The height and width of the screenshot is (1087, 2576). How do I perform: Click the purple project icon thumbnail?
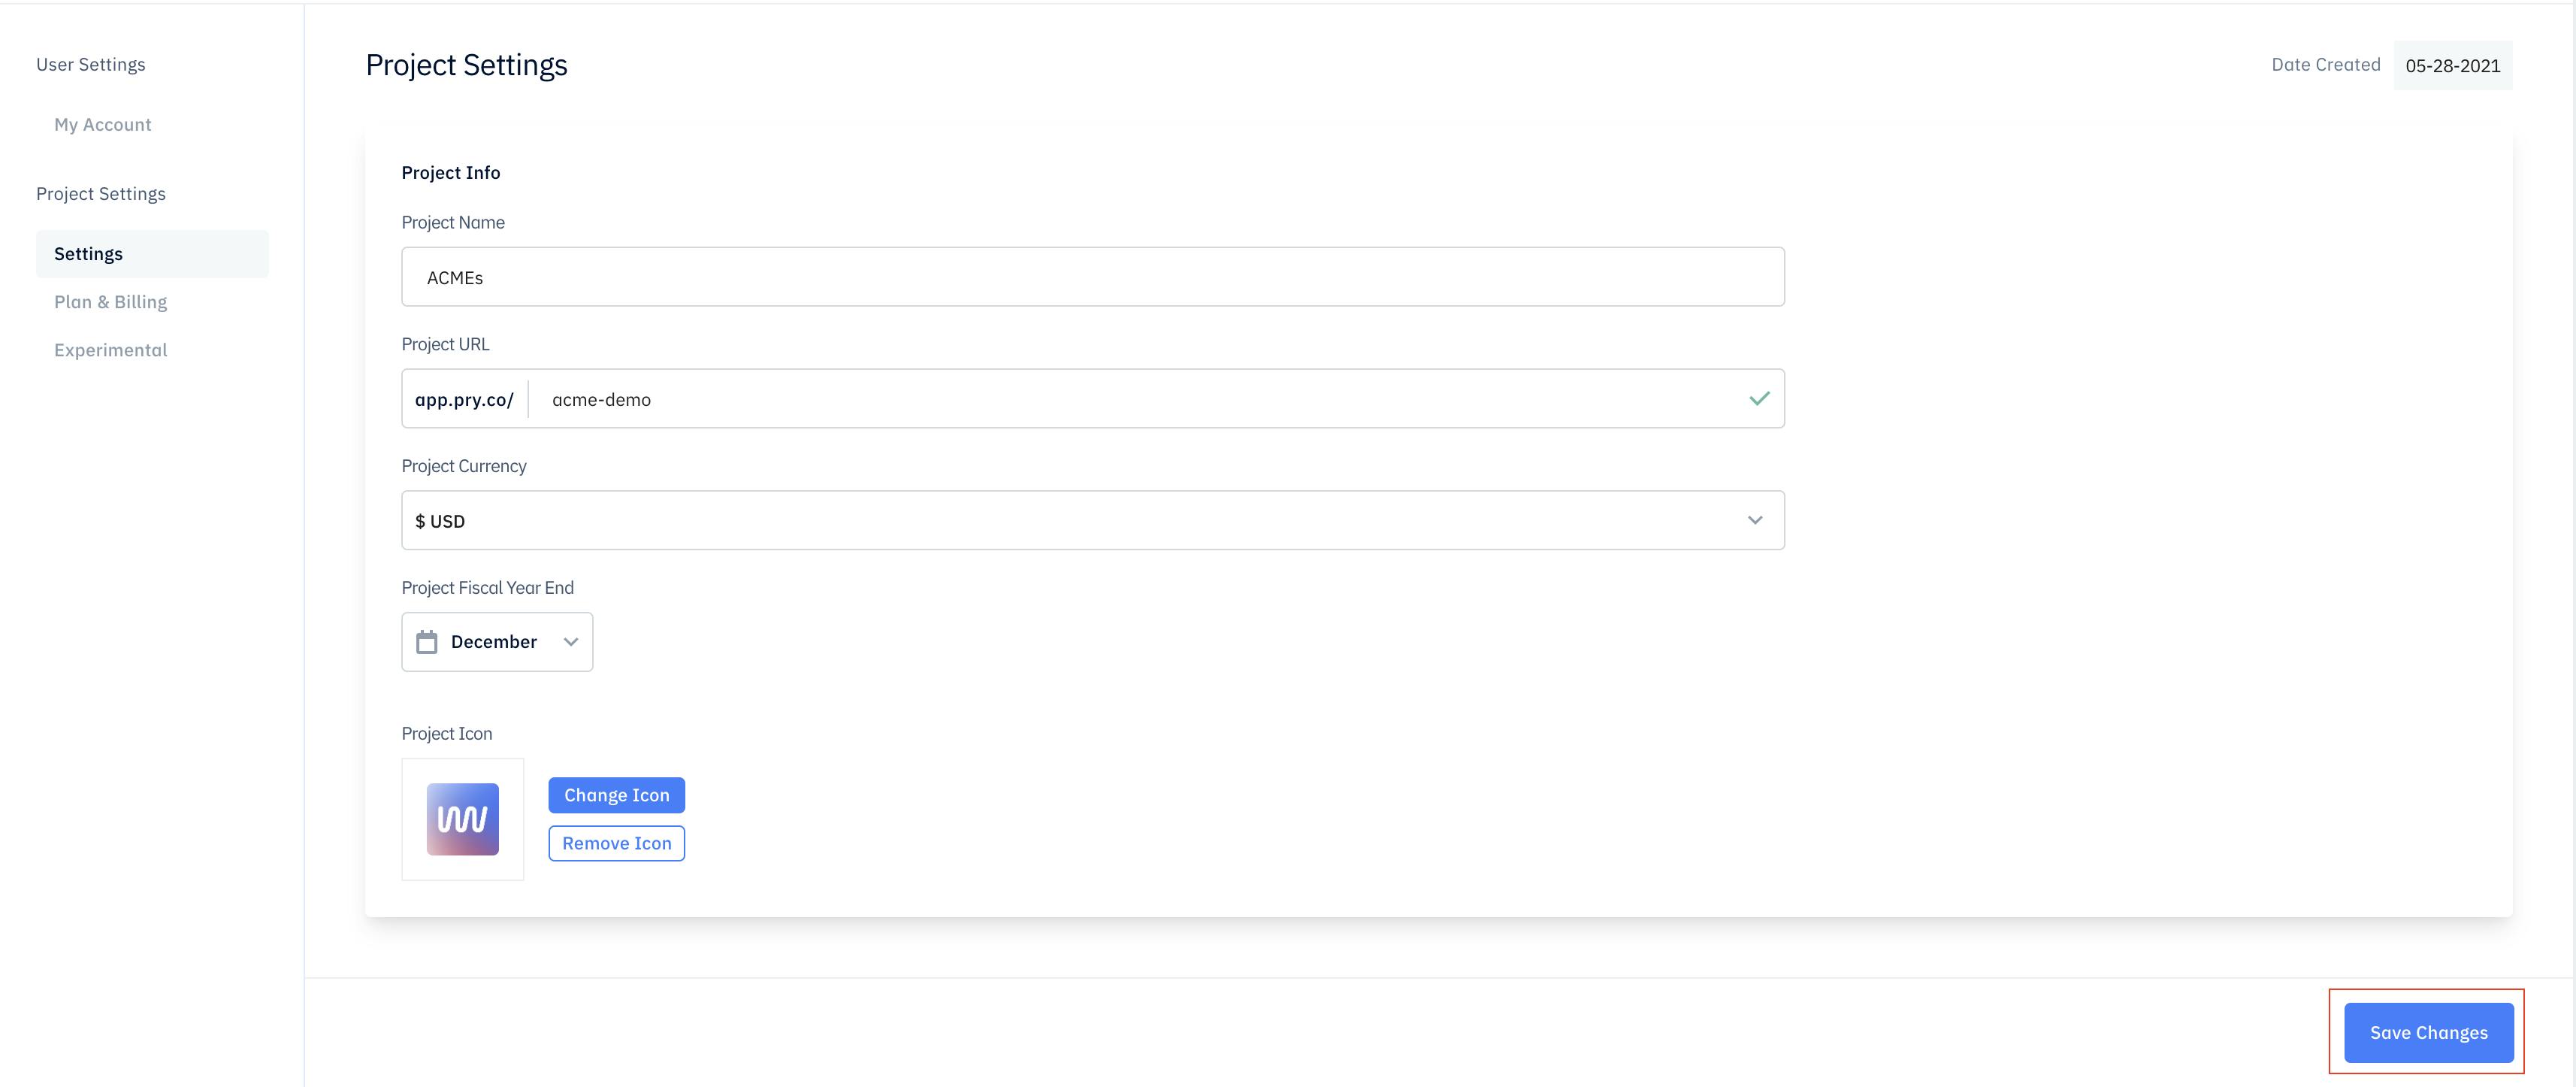pyautogui.click(x=463, y=819)
